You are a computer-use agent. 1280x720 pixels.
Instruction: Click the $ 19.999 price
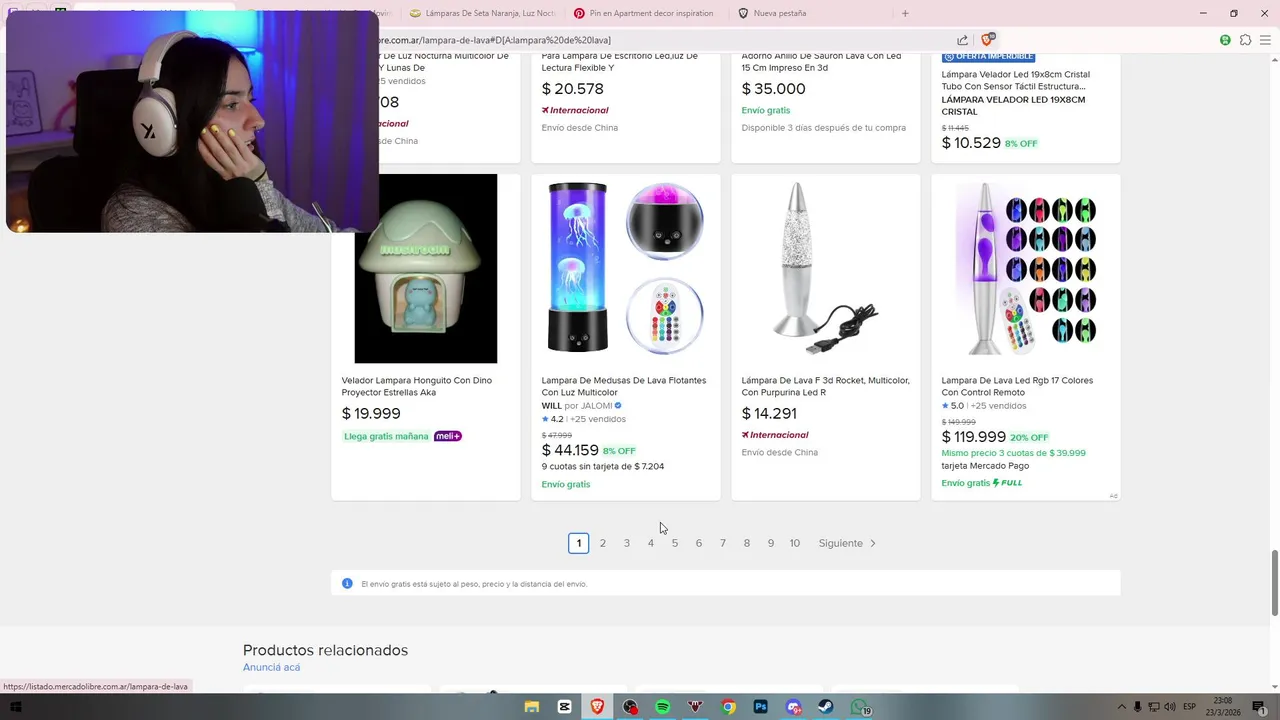point(371,414)
